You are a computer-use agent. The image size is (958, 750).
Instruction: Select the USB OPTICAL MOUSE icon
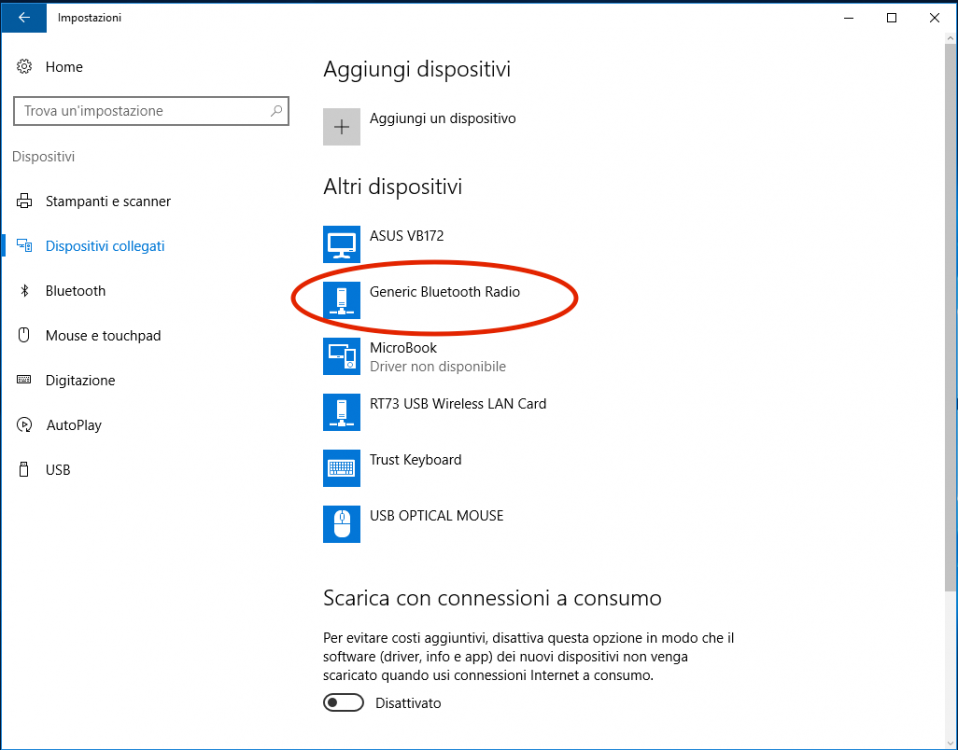pos(342,524)
